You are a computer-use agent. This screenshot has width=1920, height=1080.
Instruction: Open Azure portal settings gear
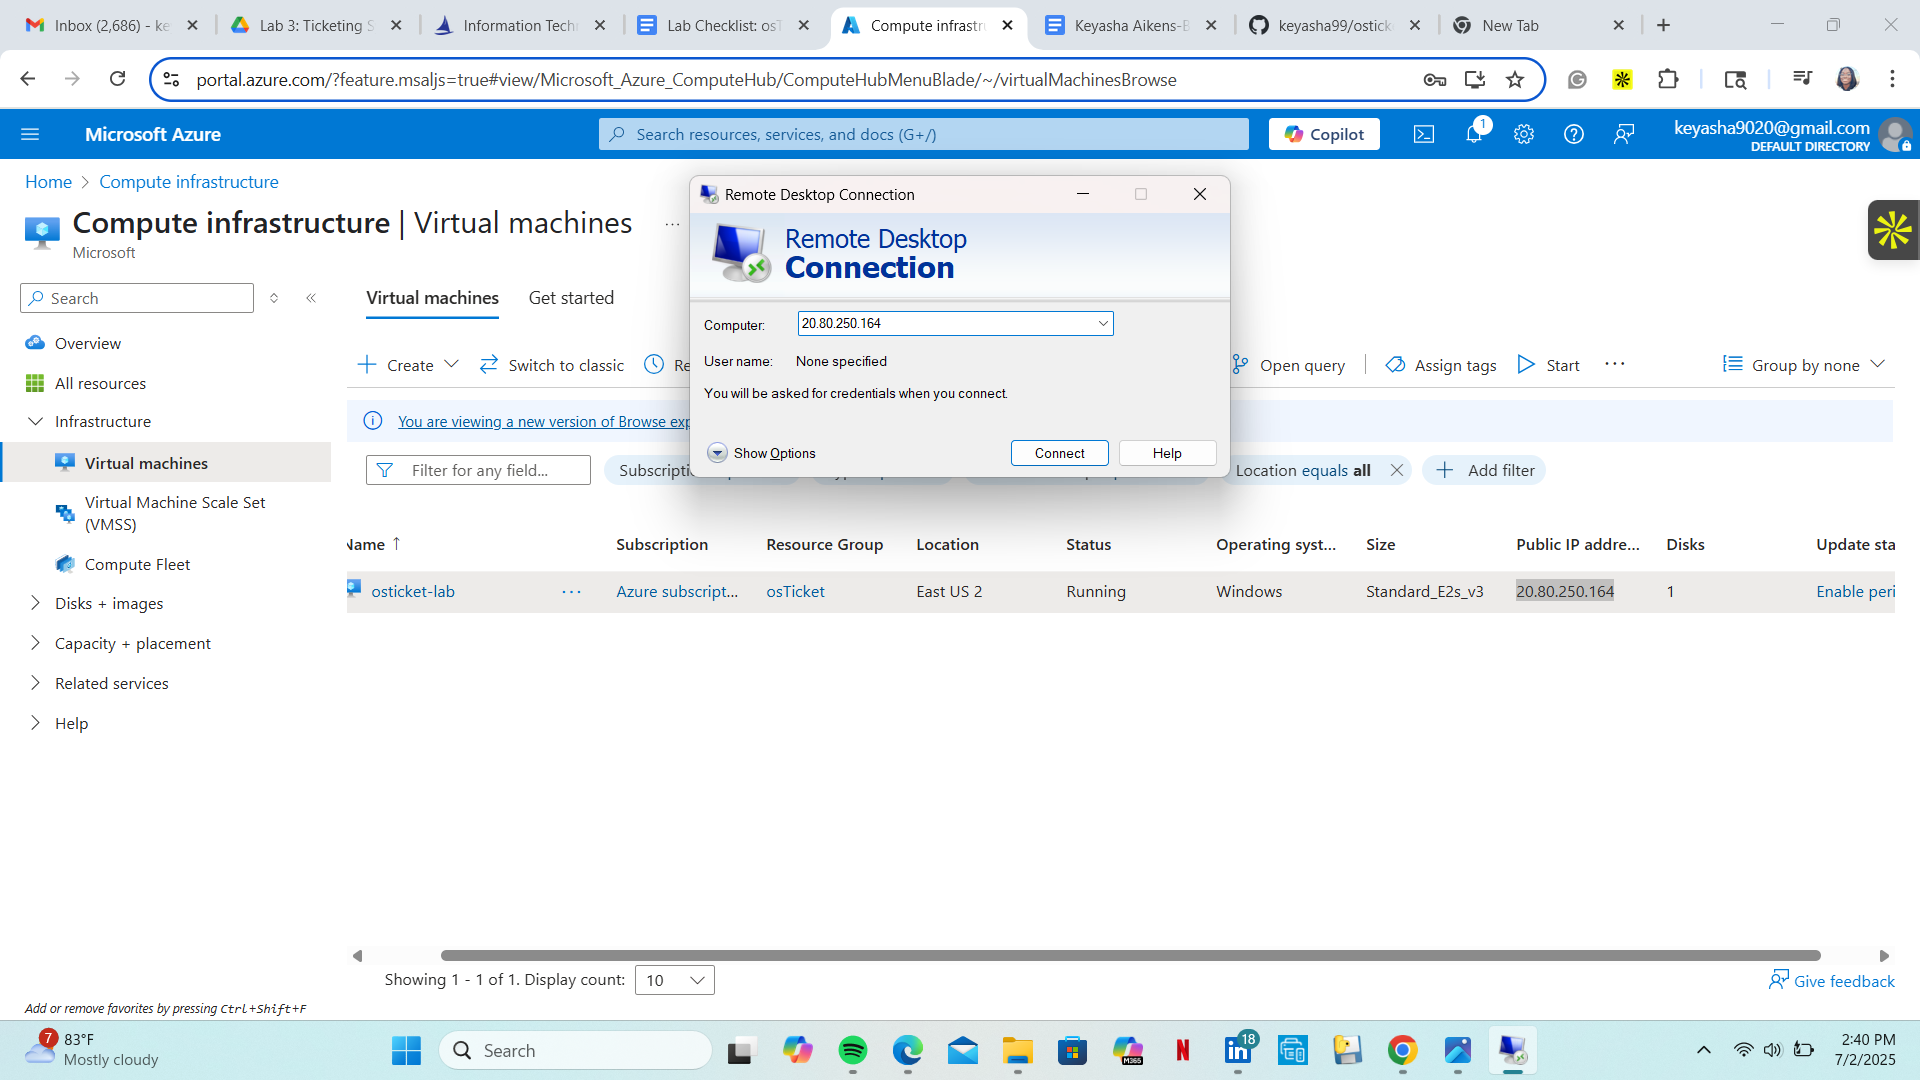1524,134
